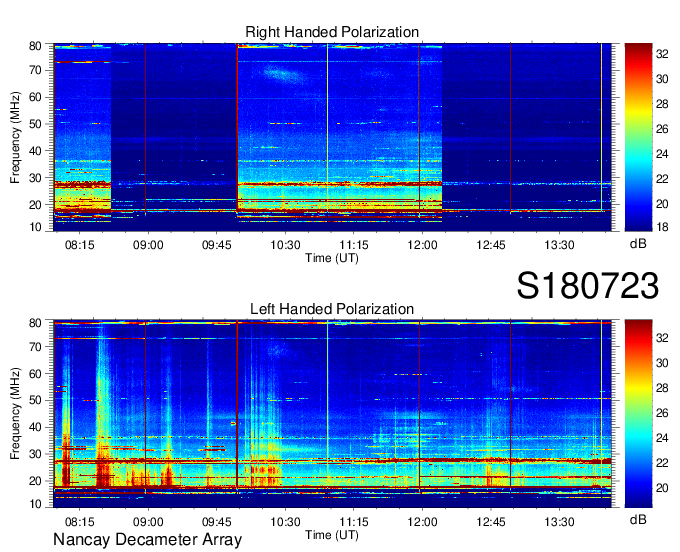Click the 28 dB mark on lower color bar

point(662,388)
